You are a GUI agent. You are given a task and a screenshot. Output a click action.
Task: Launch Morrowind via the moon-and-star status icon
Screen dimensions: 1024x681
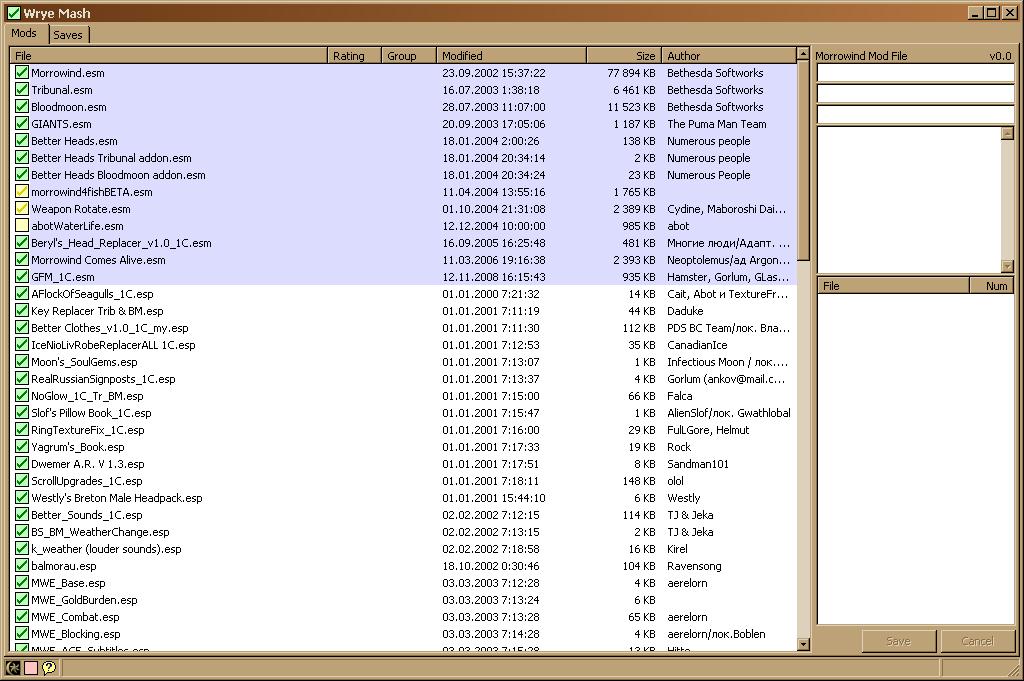13,667
